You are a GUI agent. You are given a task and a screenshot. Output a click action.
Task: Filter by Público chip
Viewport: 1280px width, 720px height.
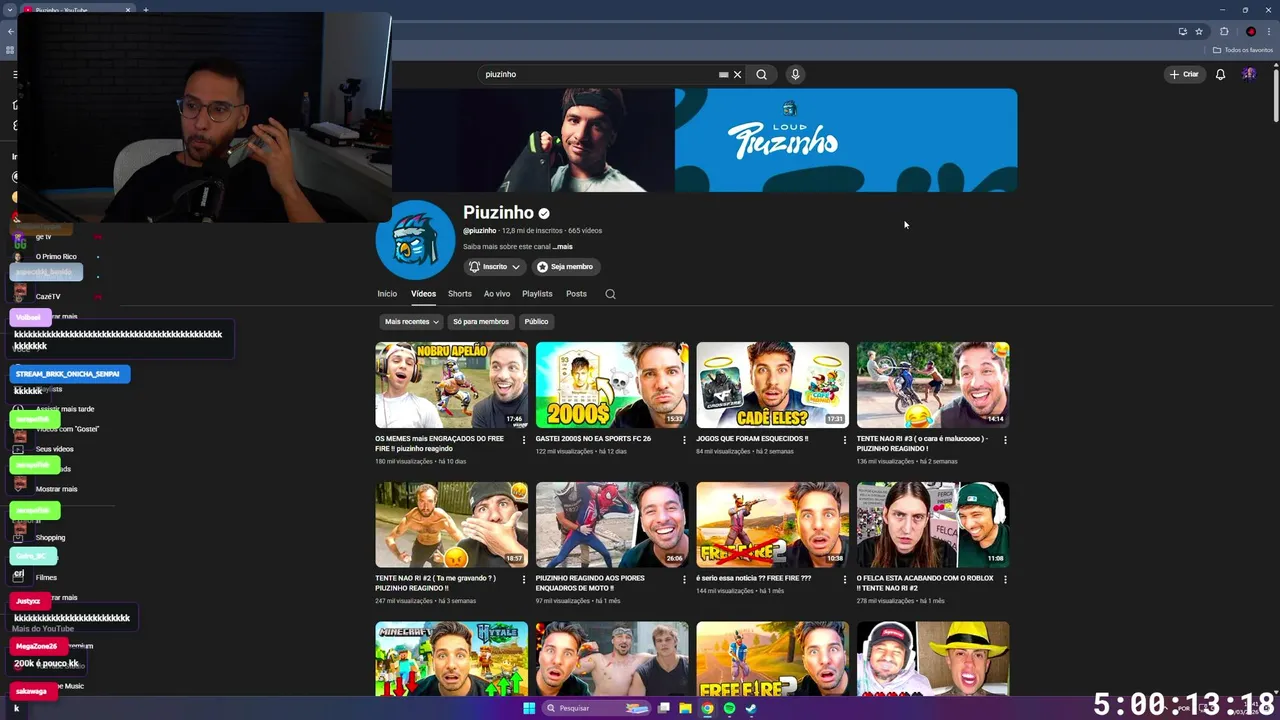point(536,322)
